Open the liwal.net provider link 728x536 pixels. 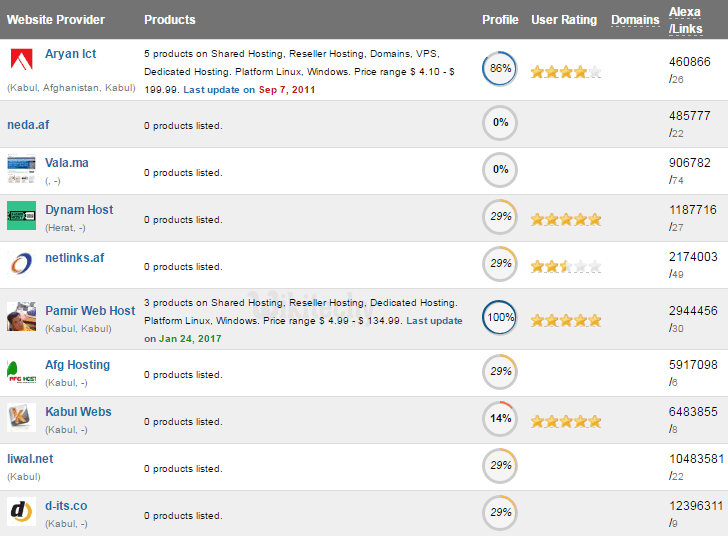[x=30, y=459]
